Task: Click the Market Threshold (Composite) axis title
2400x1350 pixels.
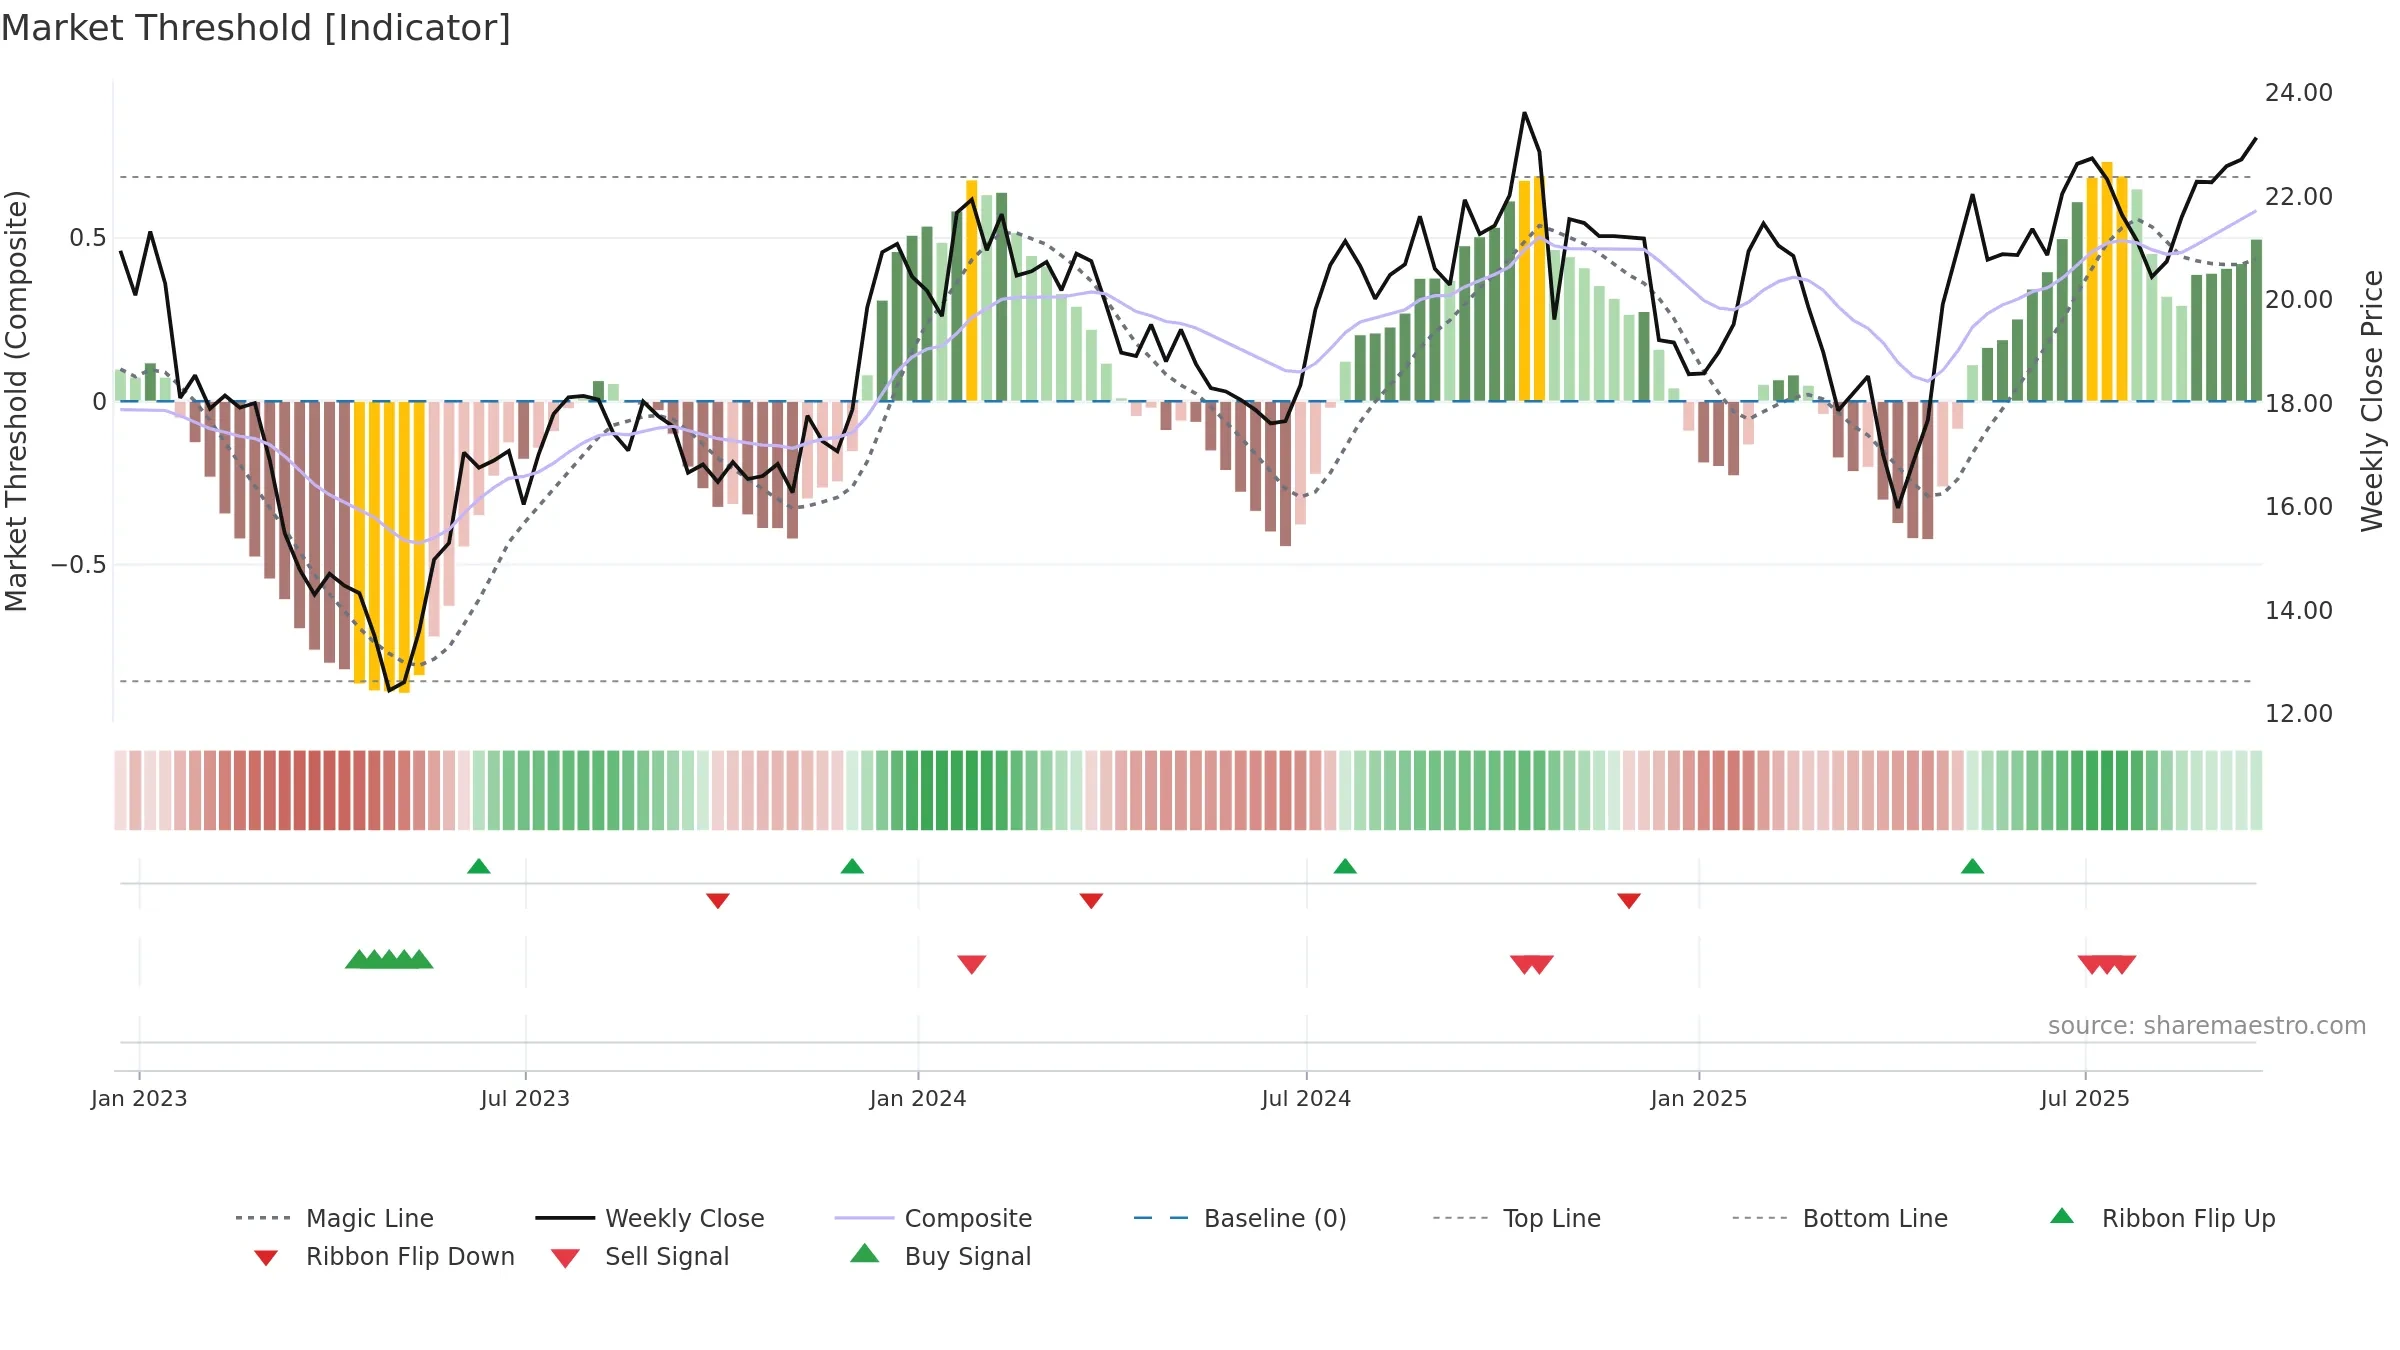Action: tap(16, 401)
